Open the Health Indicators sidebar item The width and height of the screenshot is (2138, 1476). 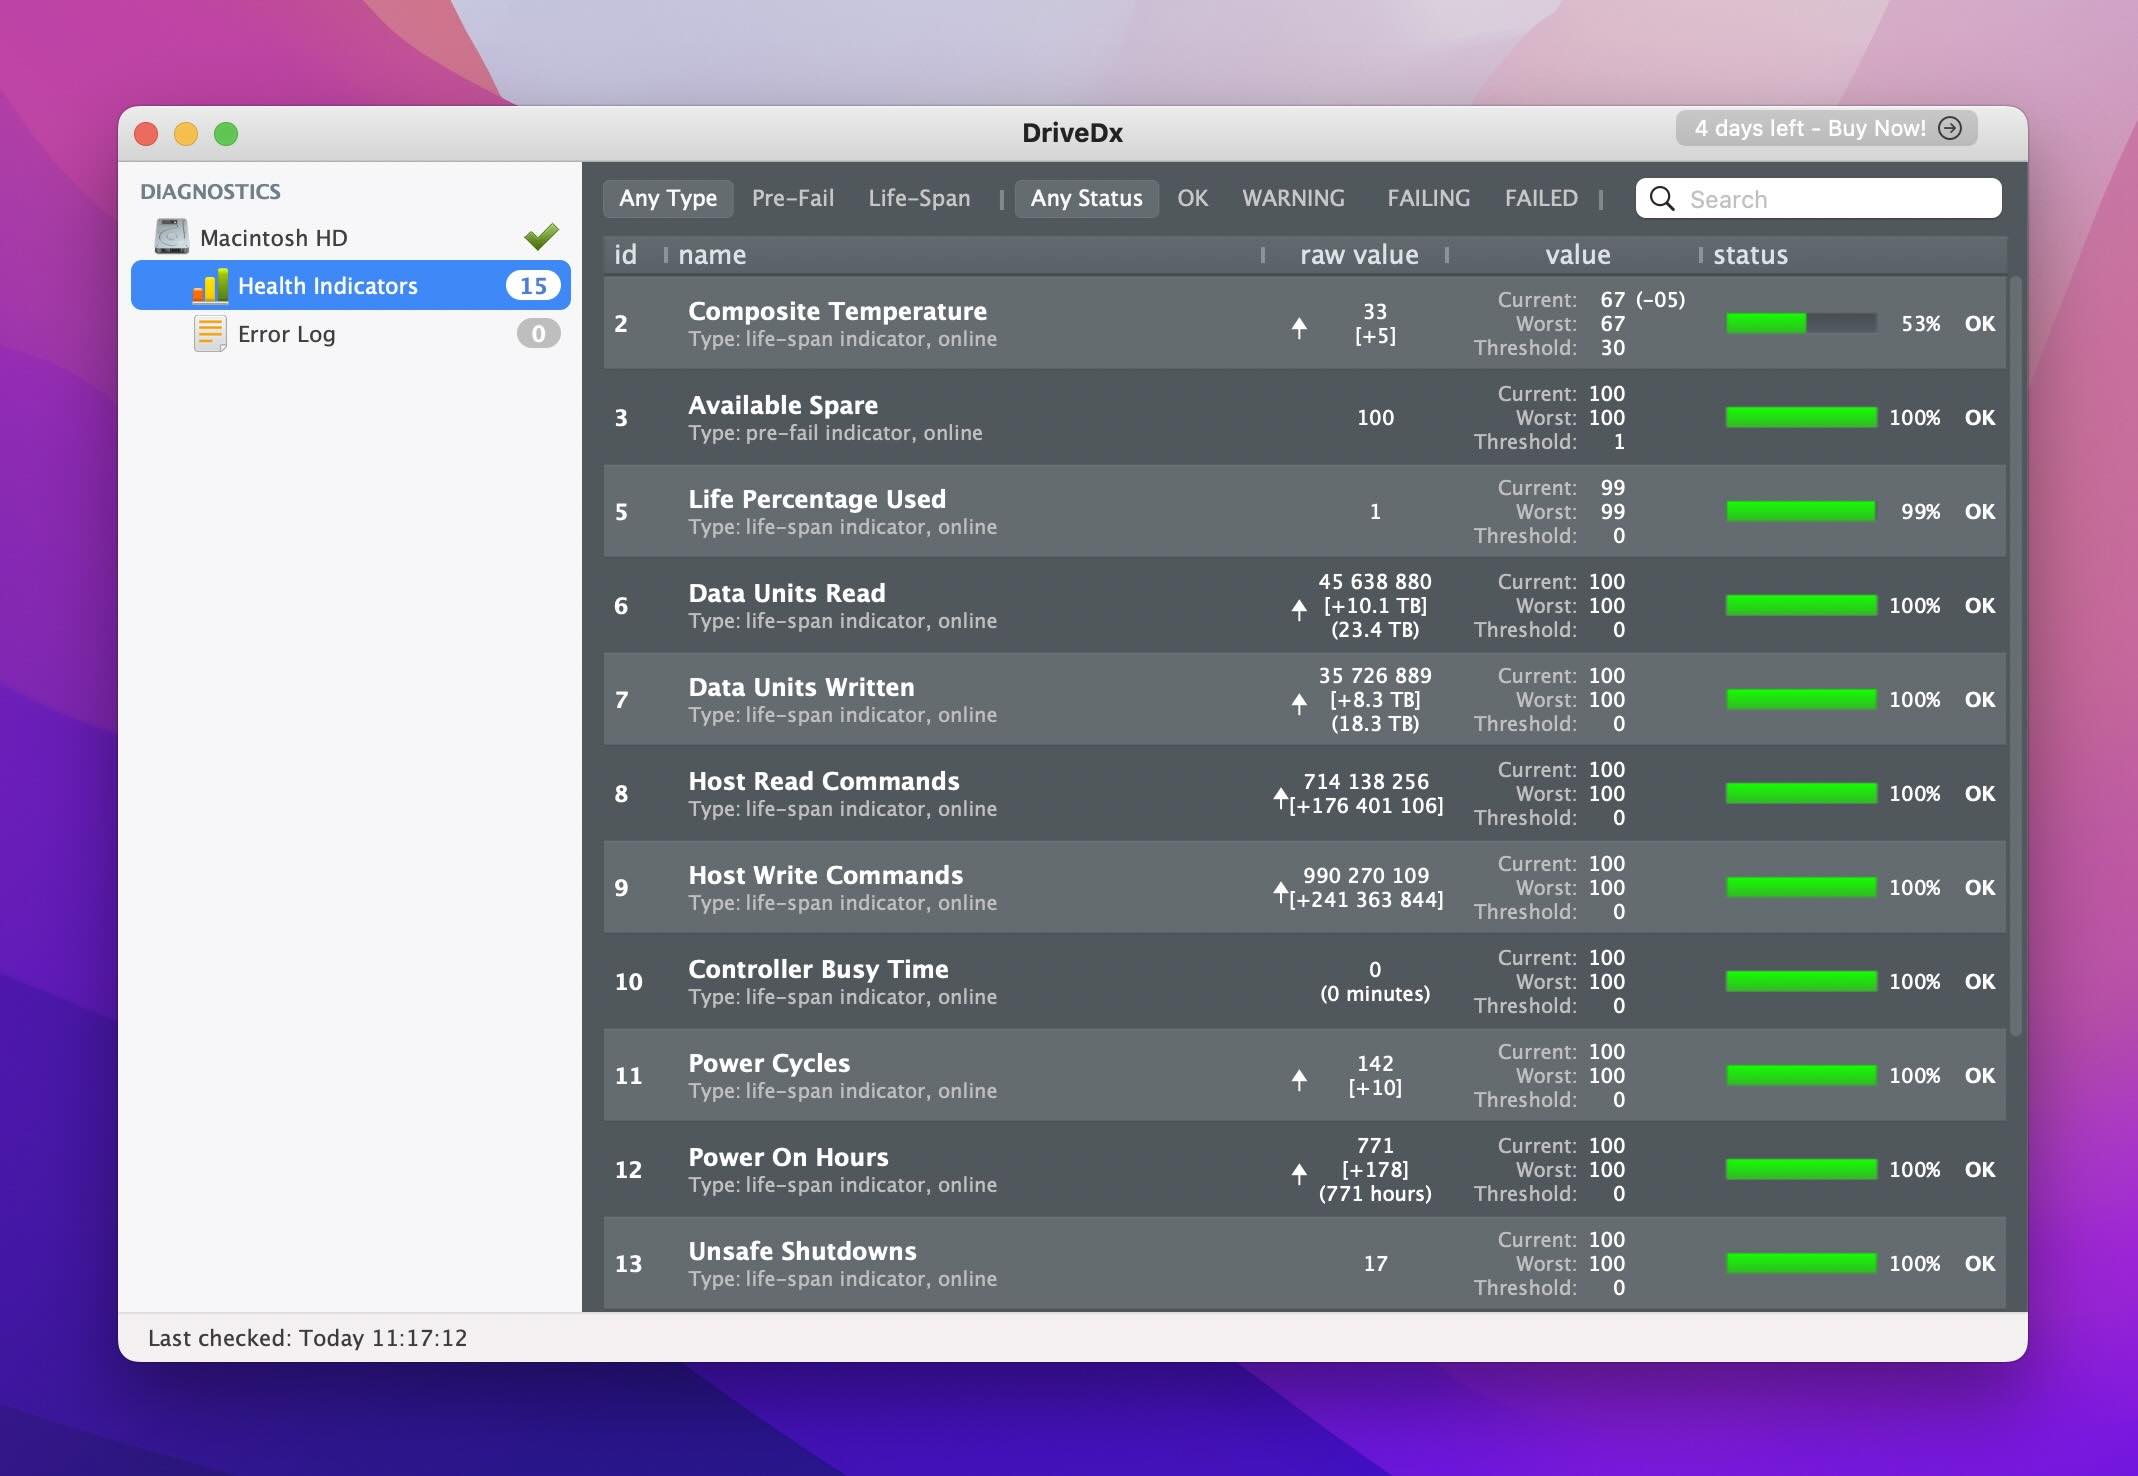tap(351, 286)
